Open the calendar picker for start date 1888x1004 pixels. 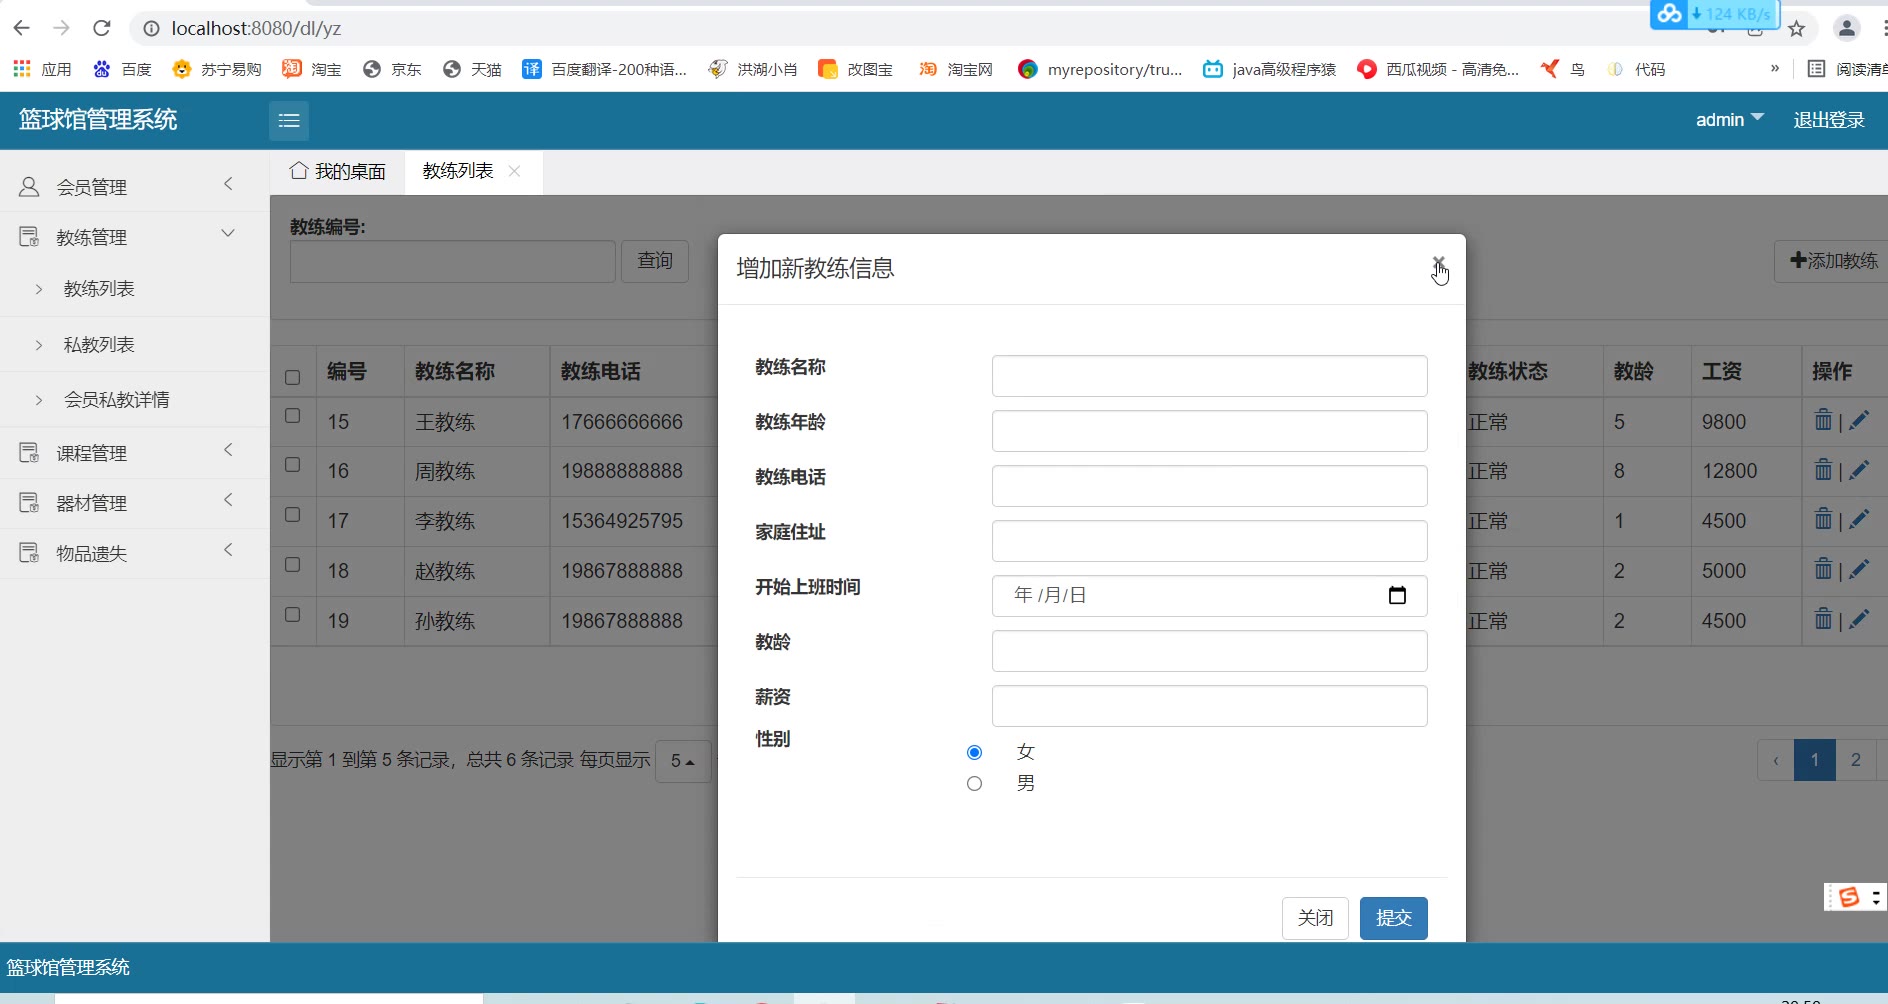click(1397, 596)
